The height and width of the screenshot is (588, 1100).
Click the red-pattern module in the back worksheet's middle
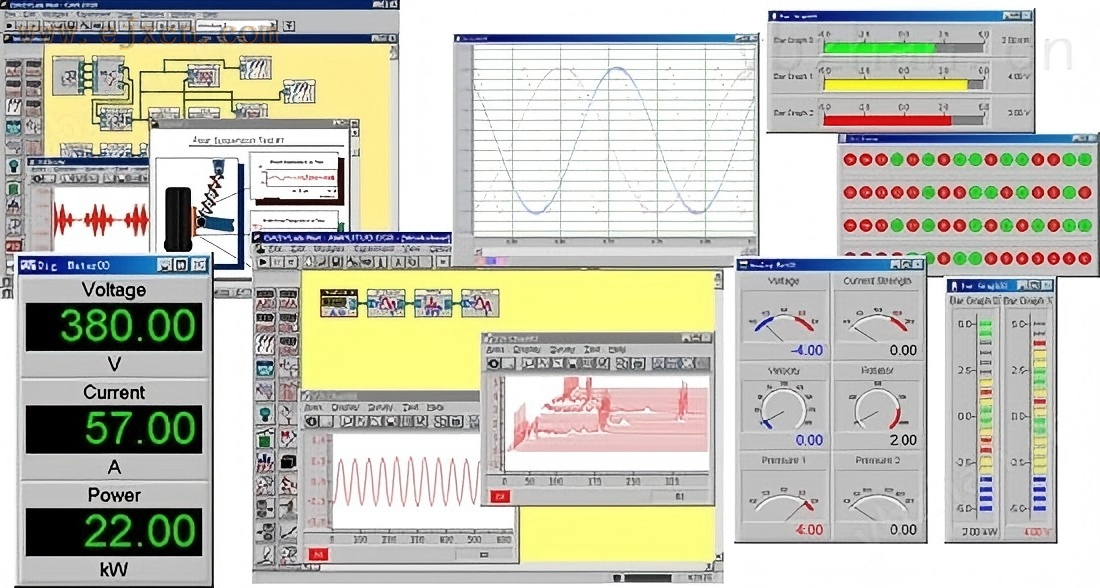(203, 74)
